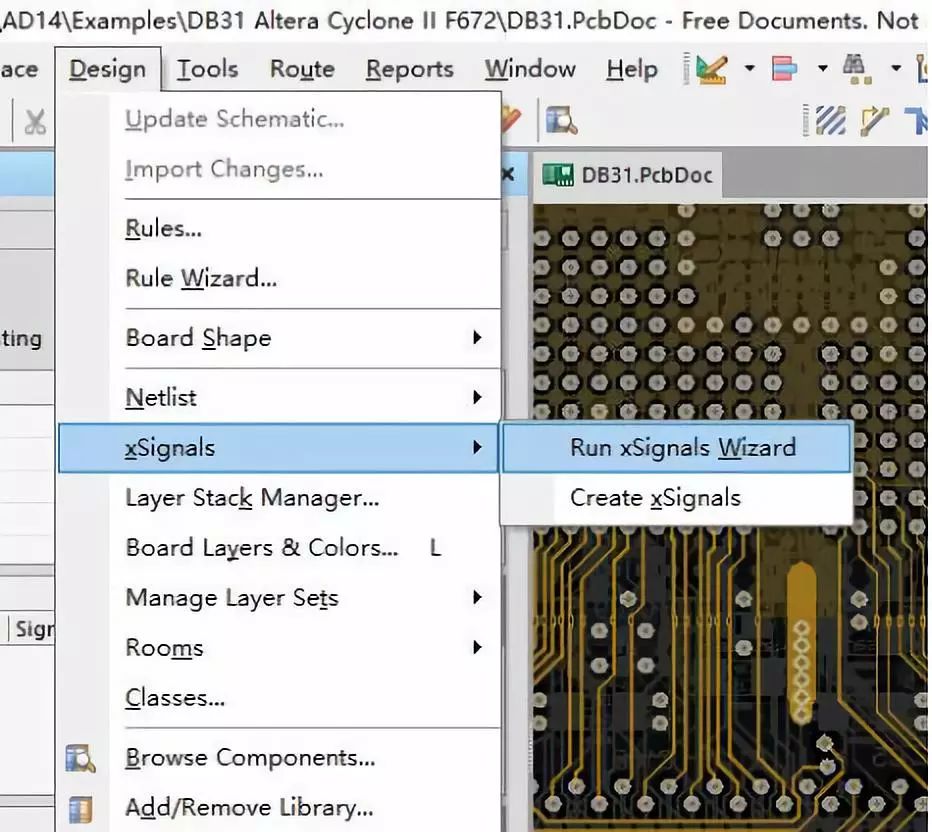Click the scissors Cut icon
Screen dimensions: 932x832
coord(35,122)
